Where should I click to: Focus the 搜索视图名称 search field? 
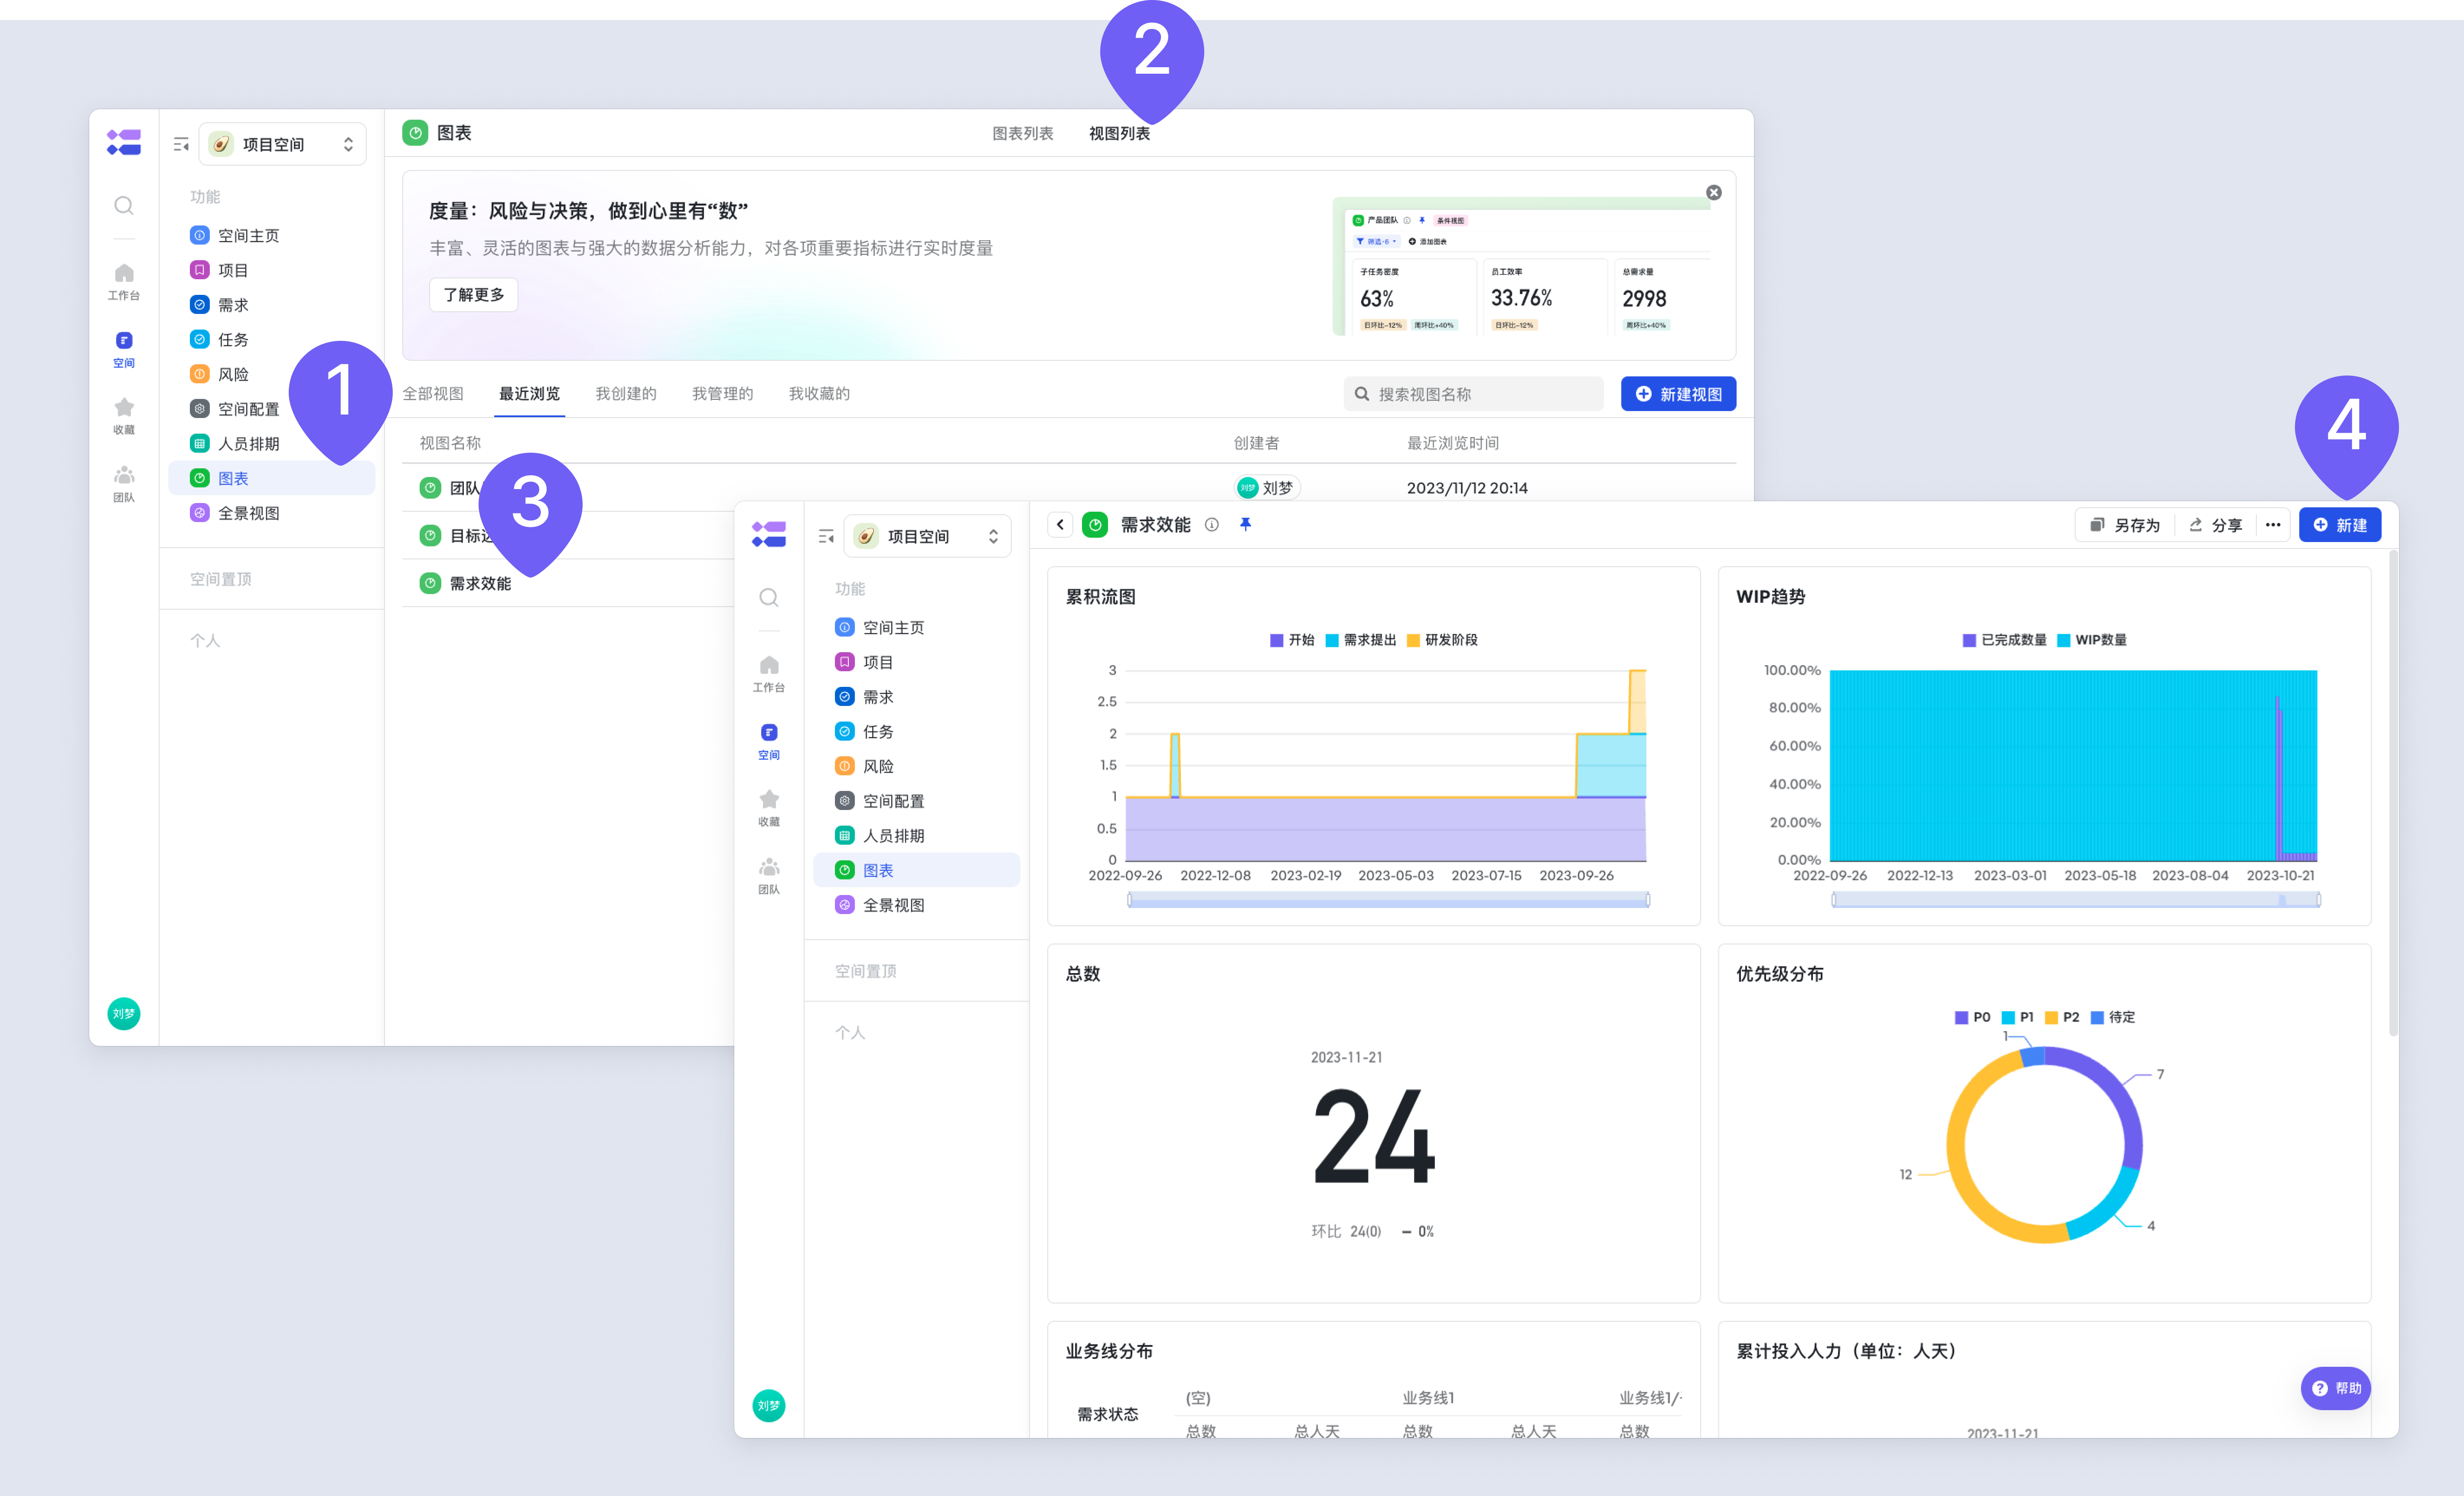(1473, 394)
